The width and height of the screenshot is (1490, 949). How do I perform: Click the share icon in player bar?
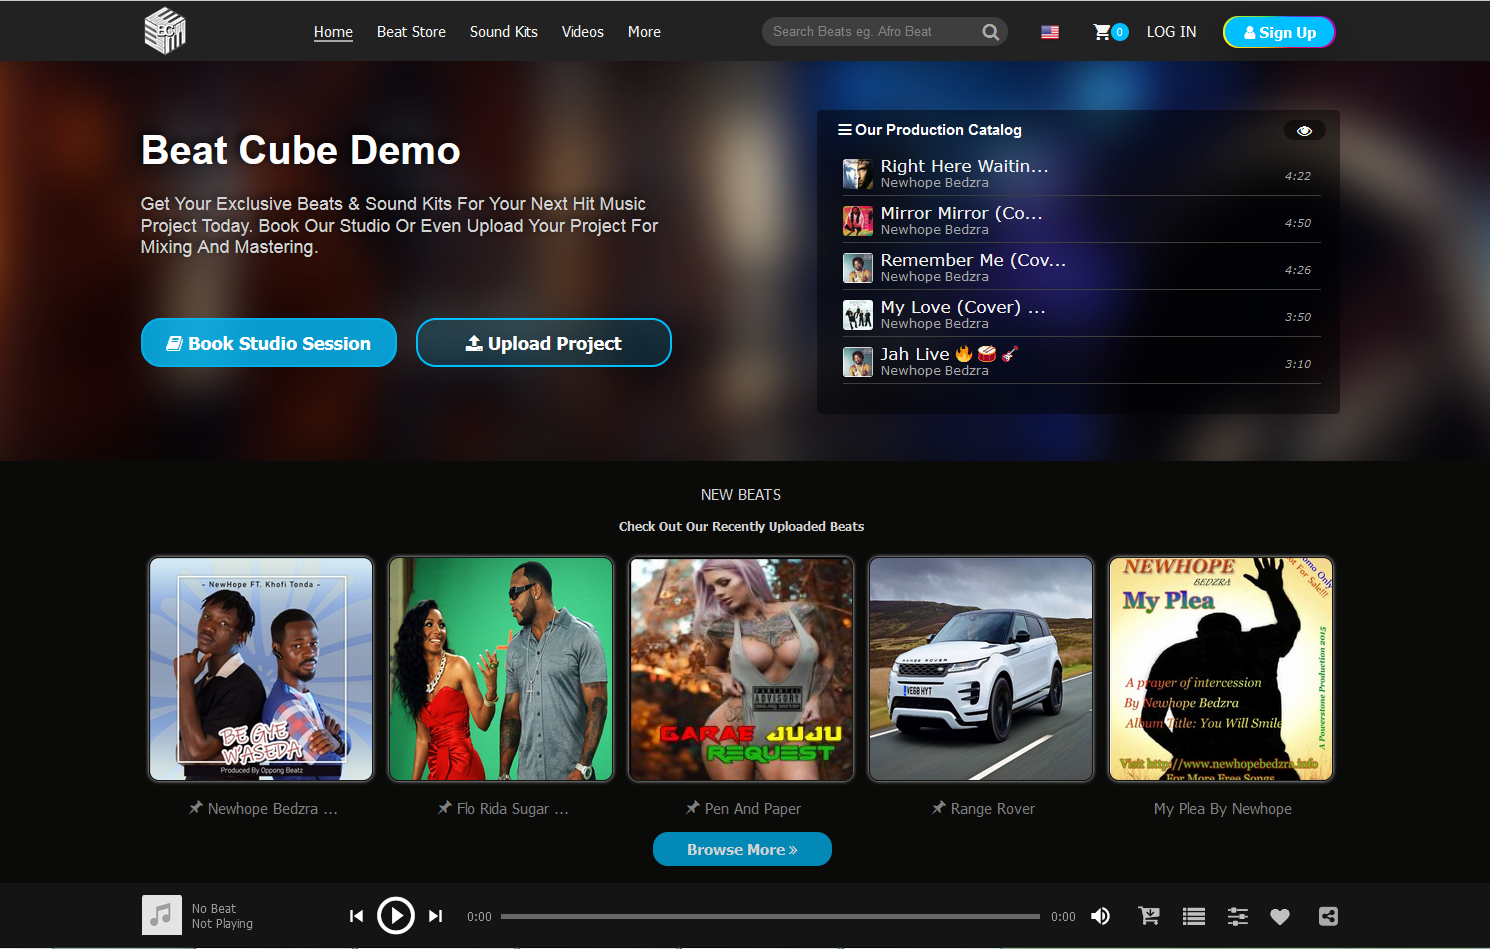pos(1328,916)
